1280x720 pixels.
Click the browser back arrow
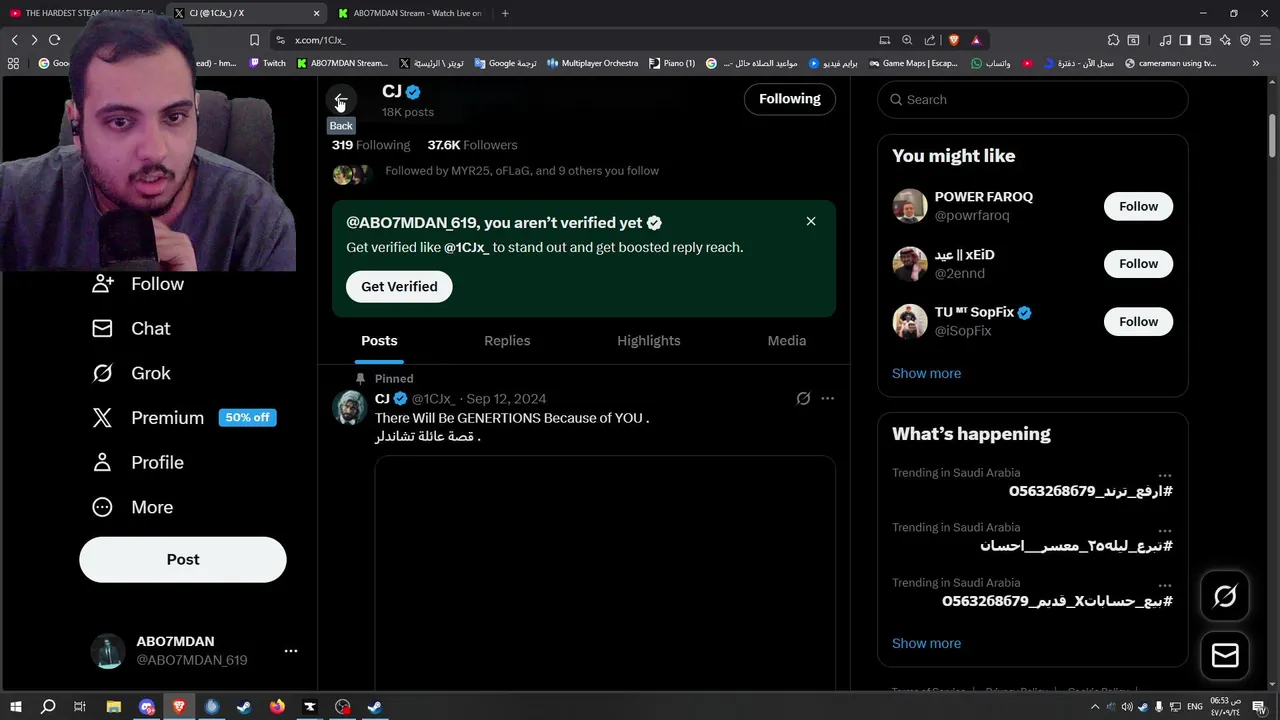(x=14, y=40)
